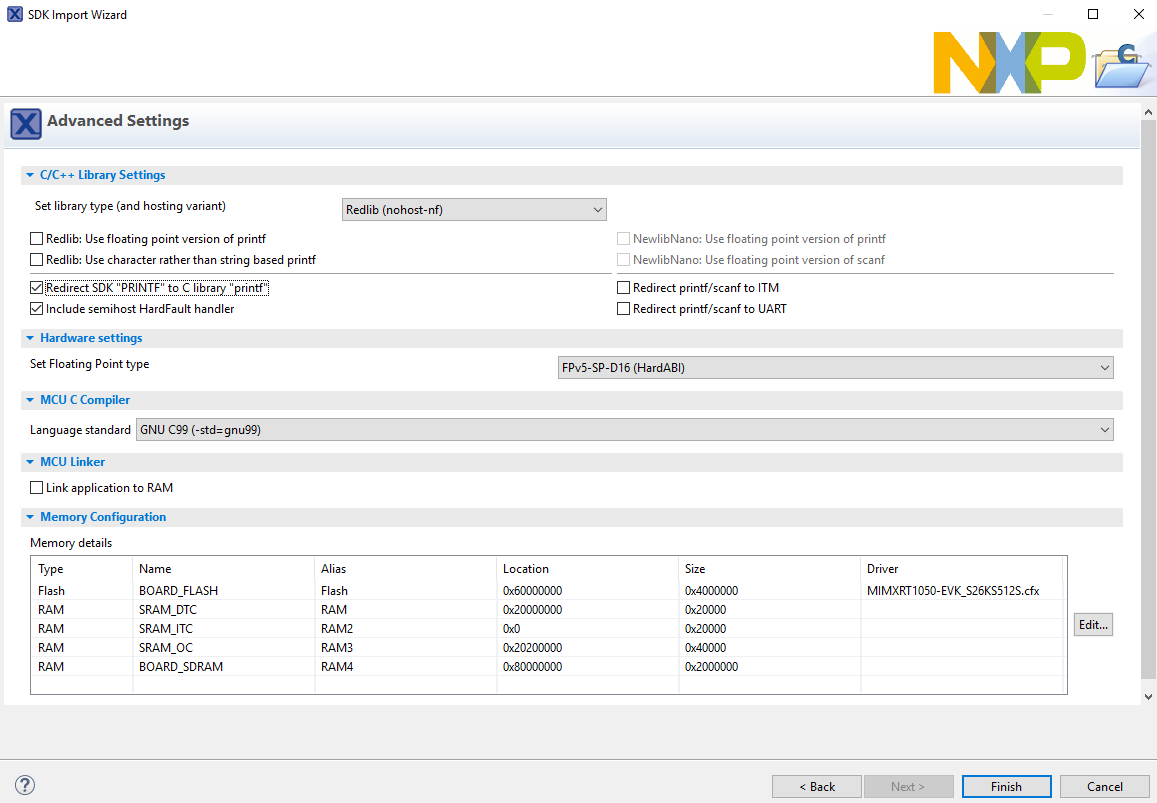Select the BOARD_FLASH memory row
The width and height of the screenshot is (1157, 803).
[178, 591]
